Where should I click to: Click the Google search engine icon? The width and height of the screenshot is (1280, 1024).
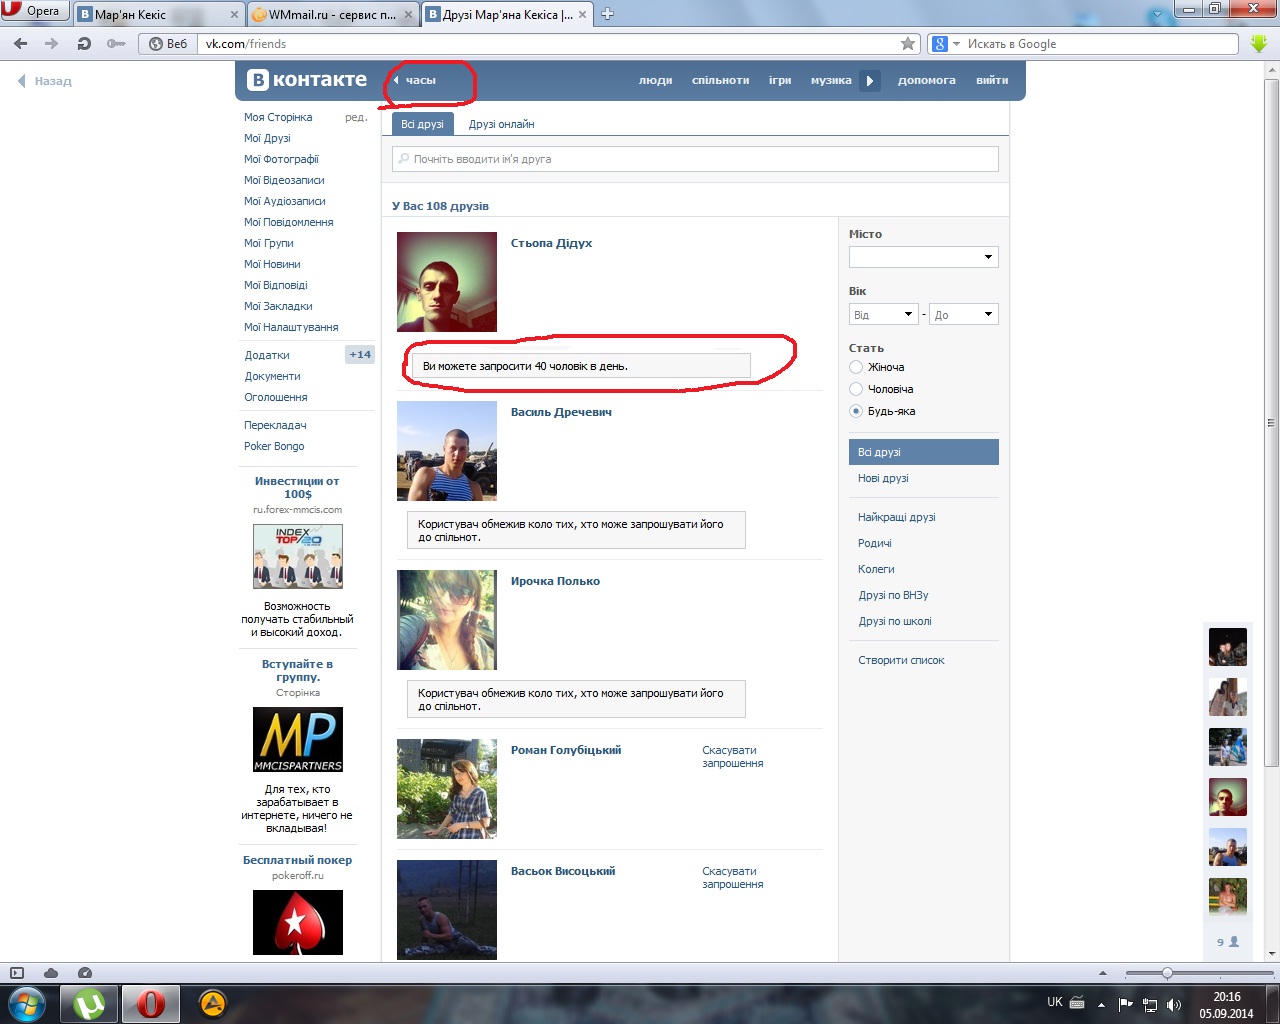coord(939,44)
